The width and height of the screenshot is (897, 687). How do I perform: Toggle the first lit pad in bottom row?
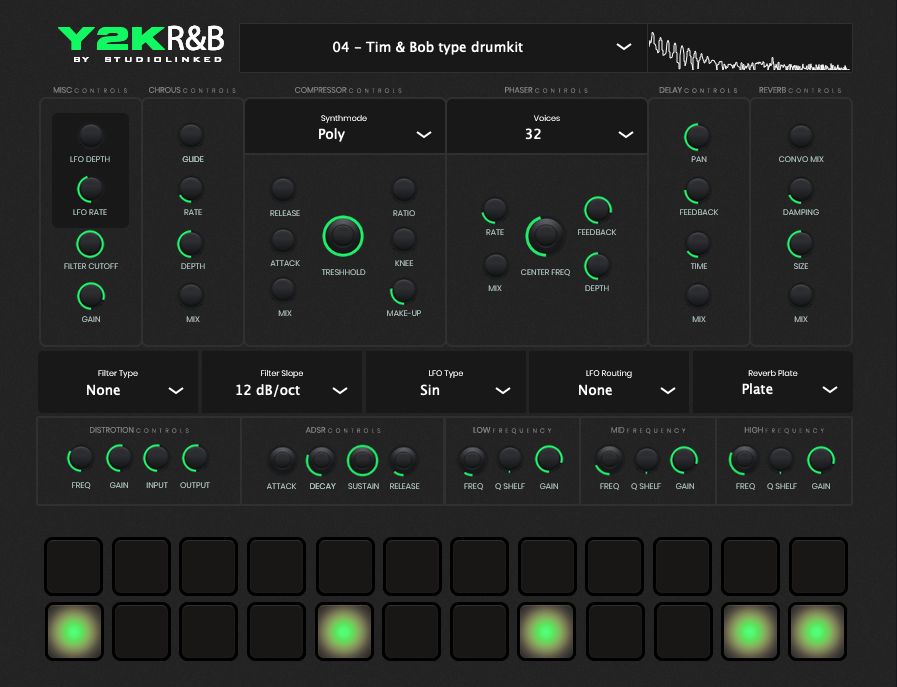(73, 632)
